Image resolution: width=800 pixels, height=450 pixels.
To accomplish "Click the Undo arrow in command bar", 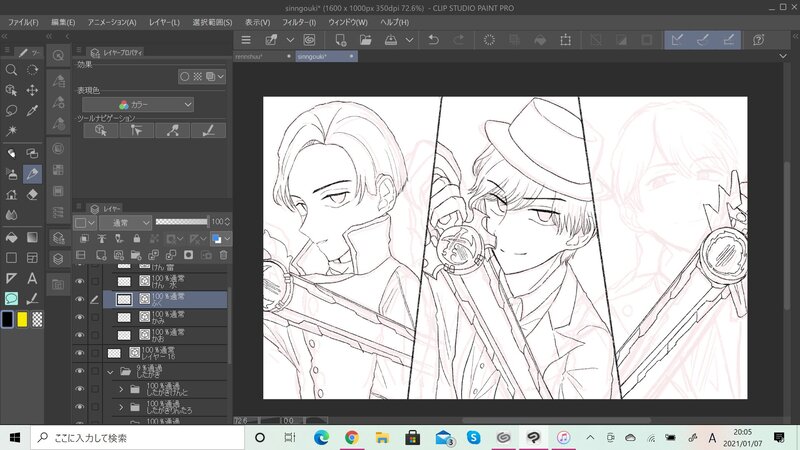I will [x=434, y=40].
